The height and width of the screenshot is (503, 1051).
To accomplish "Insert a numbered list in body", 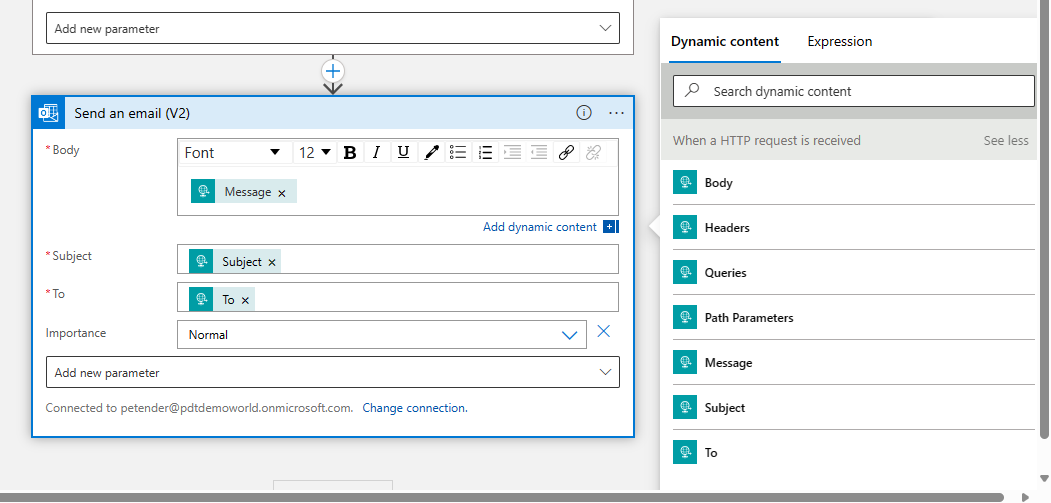I will (485, 153).
